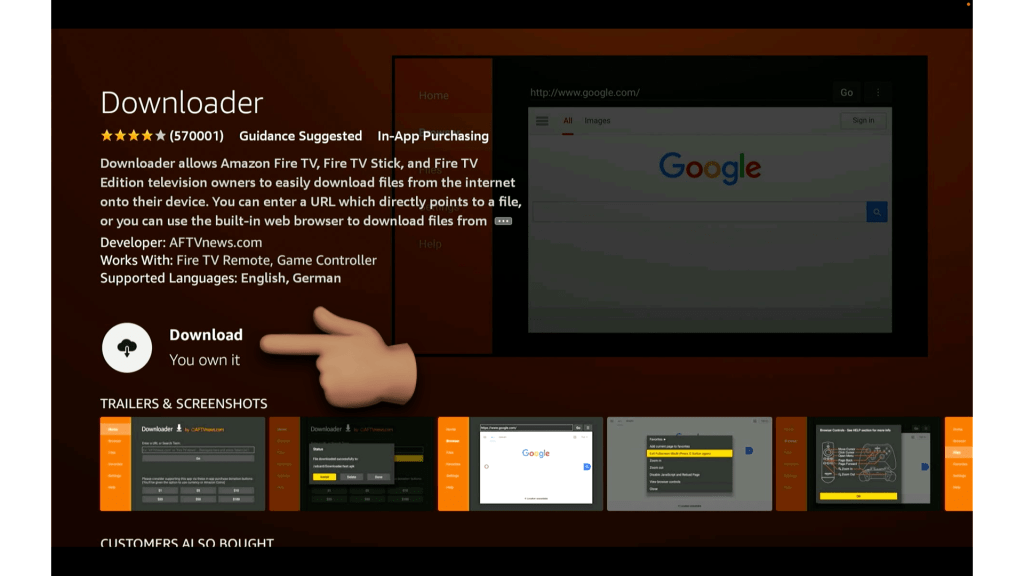Open the three-dot menu beside Go
Image resolution: width=1024 pixels, height=576 pixels.
point(878,93)
